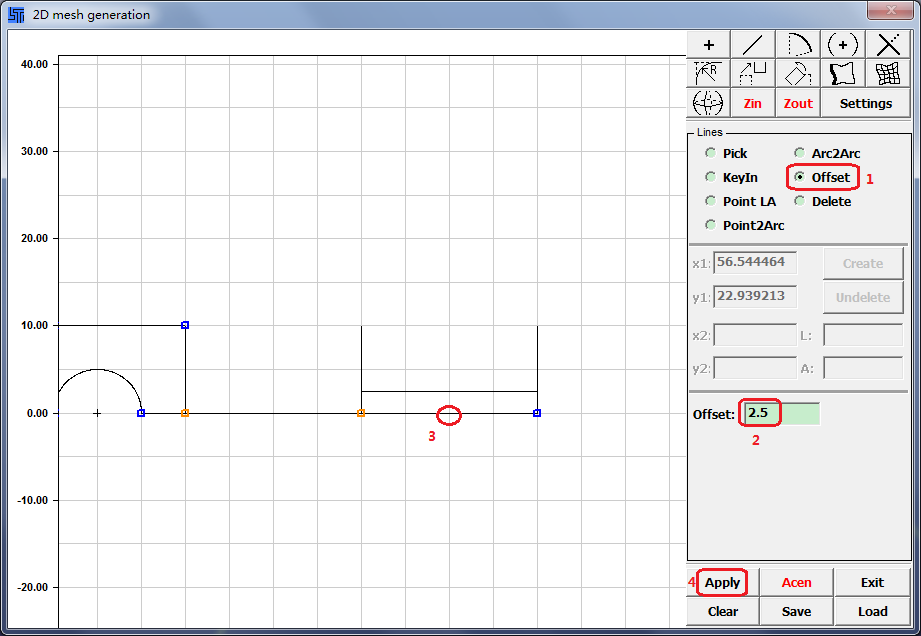Click the A angle field
Screen dimensions: 921x636
tap(863, 368)
